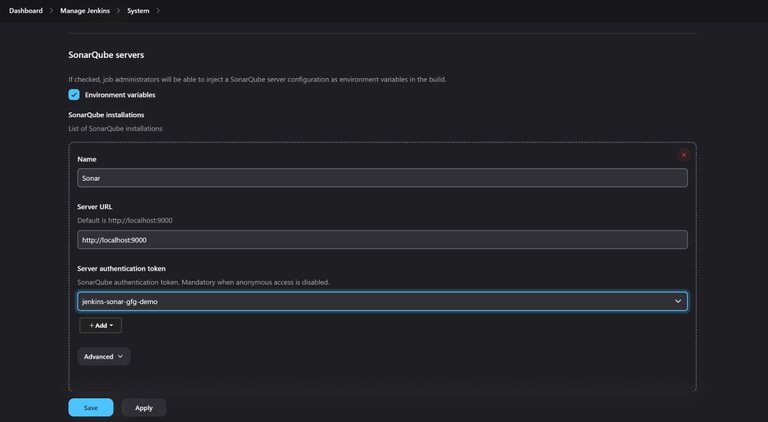Image resolution: width=768 pixels, height=422 pixels.
Task: Click chevron after System breadcrumb
Action: coord(158,10)
